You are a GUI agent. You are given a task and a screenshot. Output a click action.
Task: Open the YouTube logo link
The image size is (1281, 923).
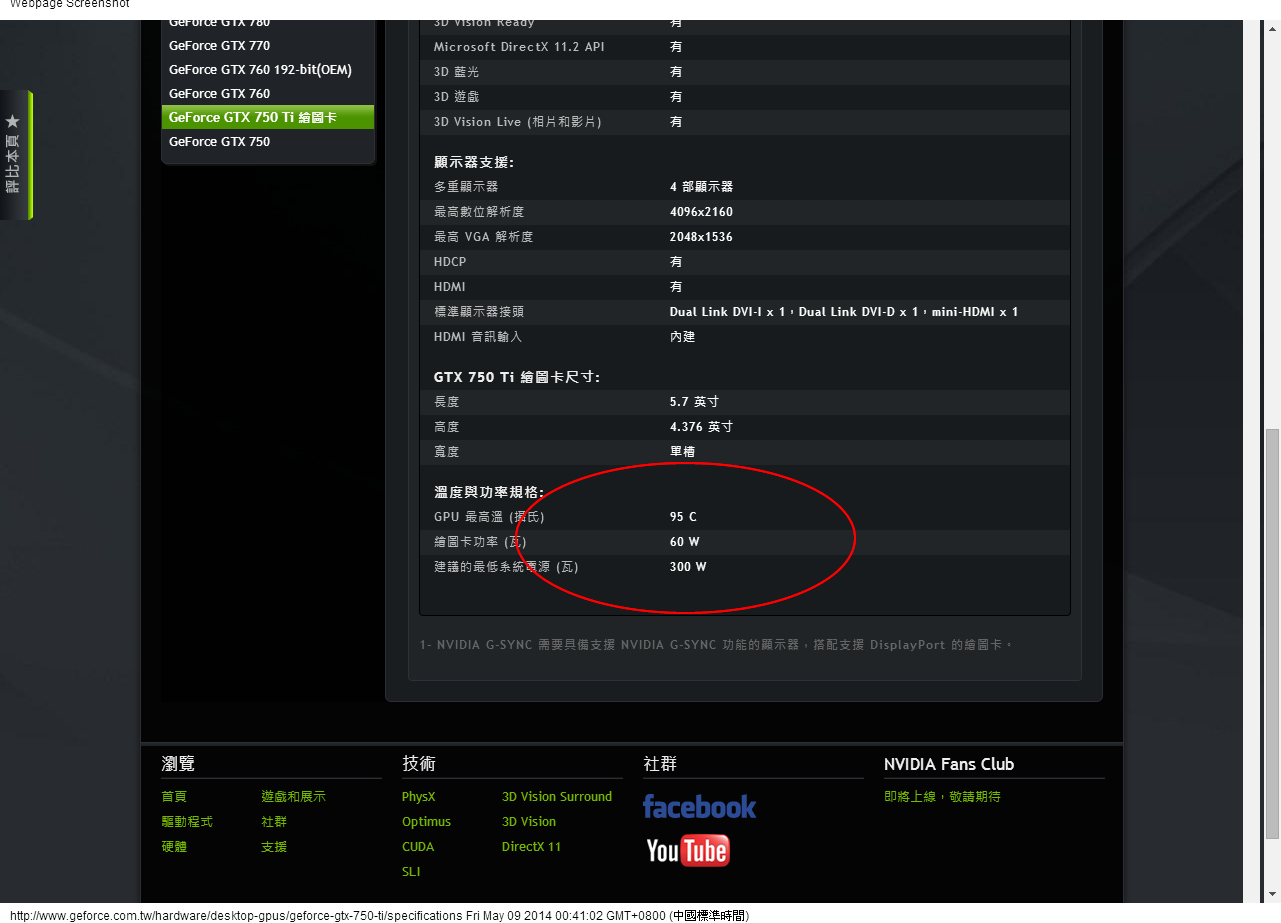coord(688,851)
